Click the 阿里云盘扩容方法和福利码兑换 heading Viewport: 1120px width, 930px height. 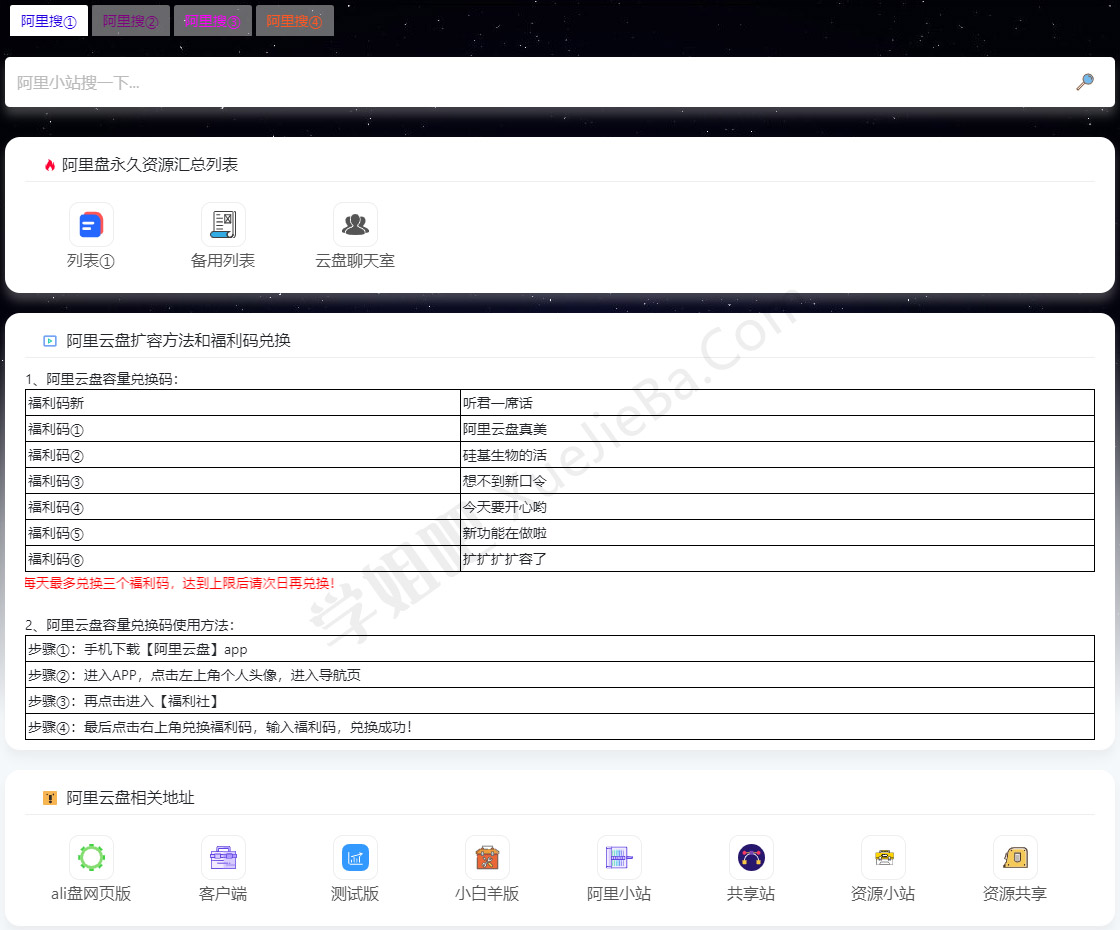point(179,341)
